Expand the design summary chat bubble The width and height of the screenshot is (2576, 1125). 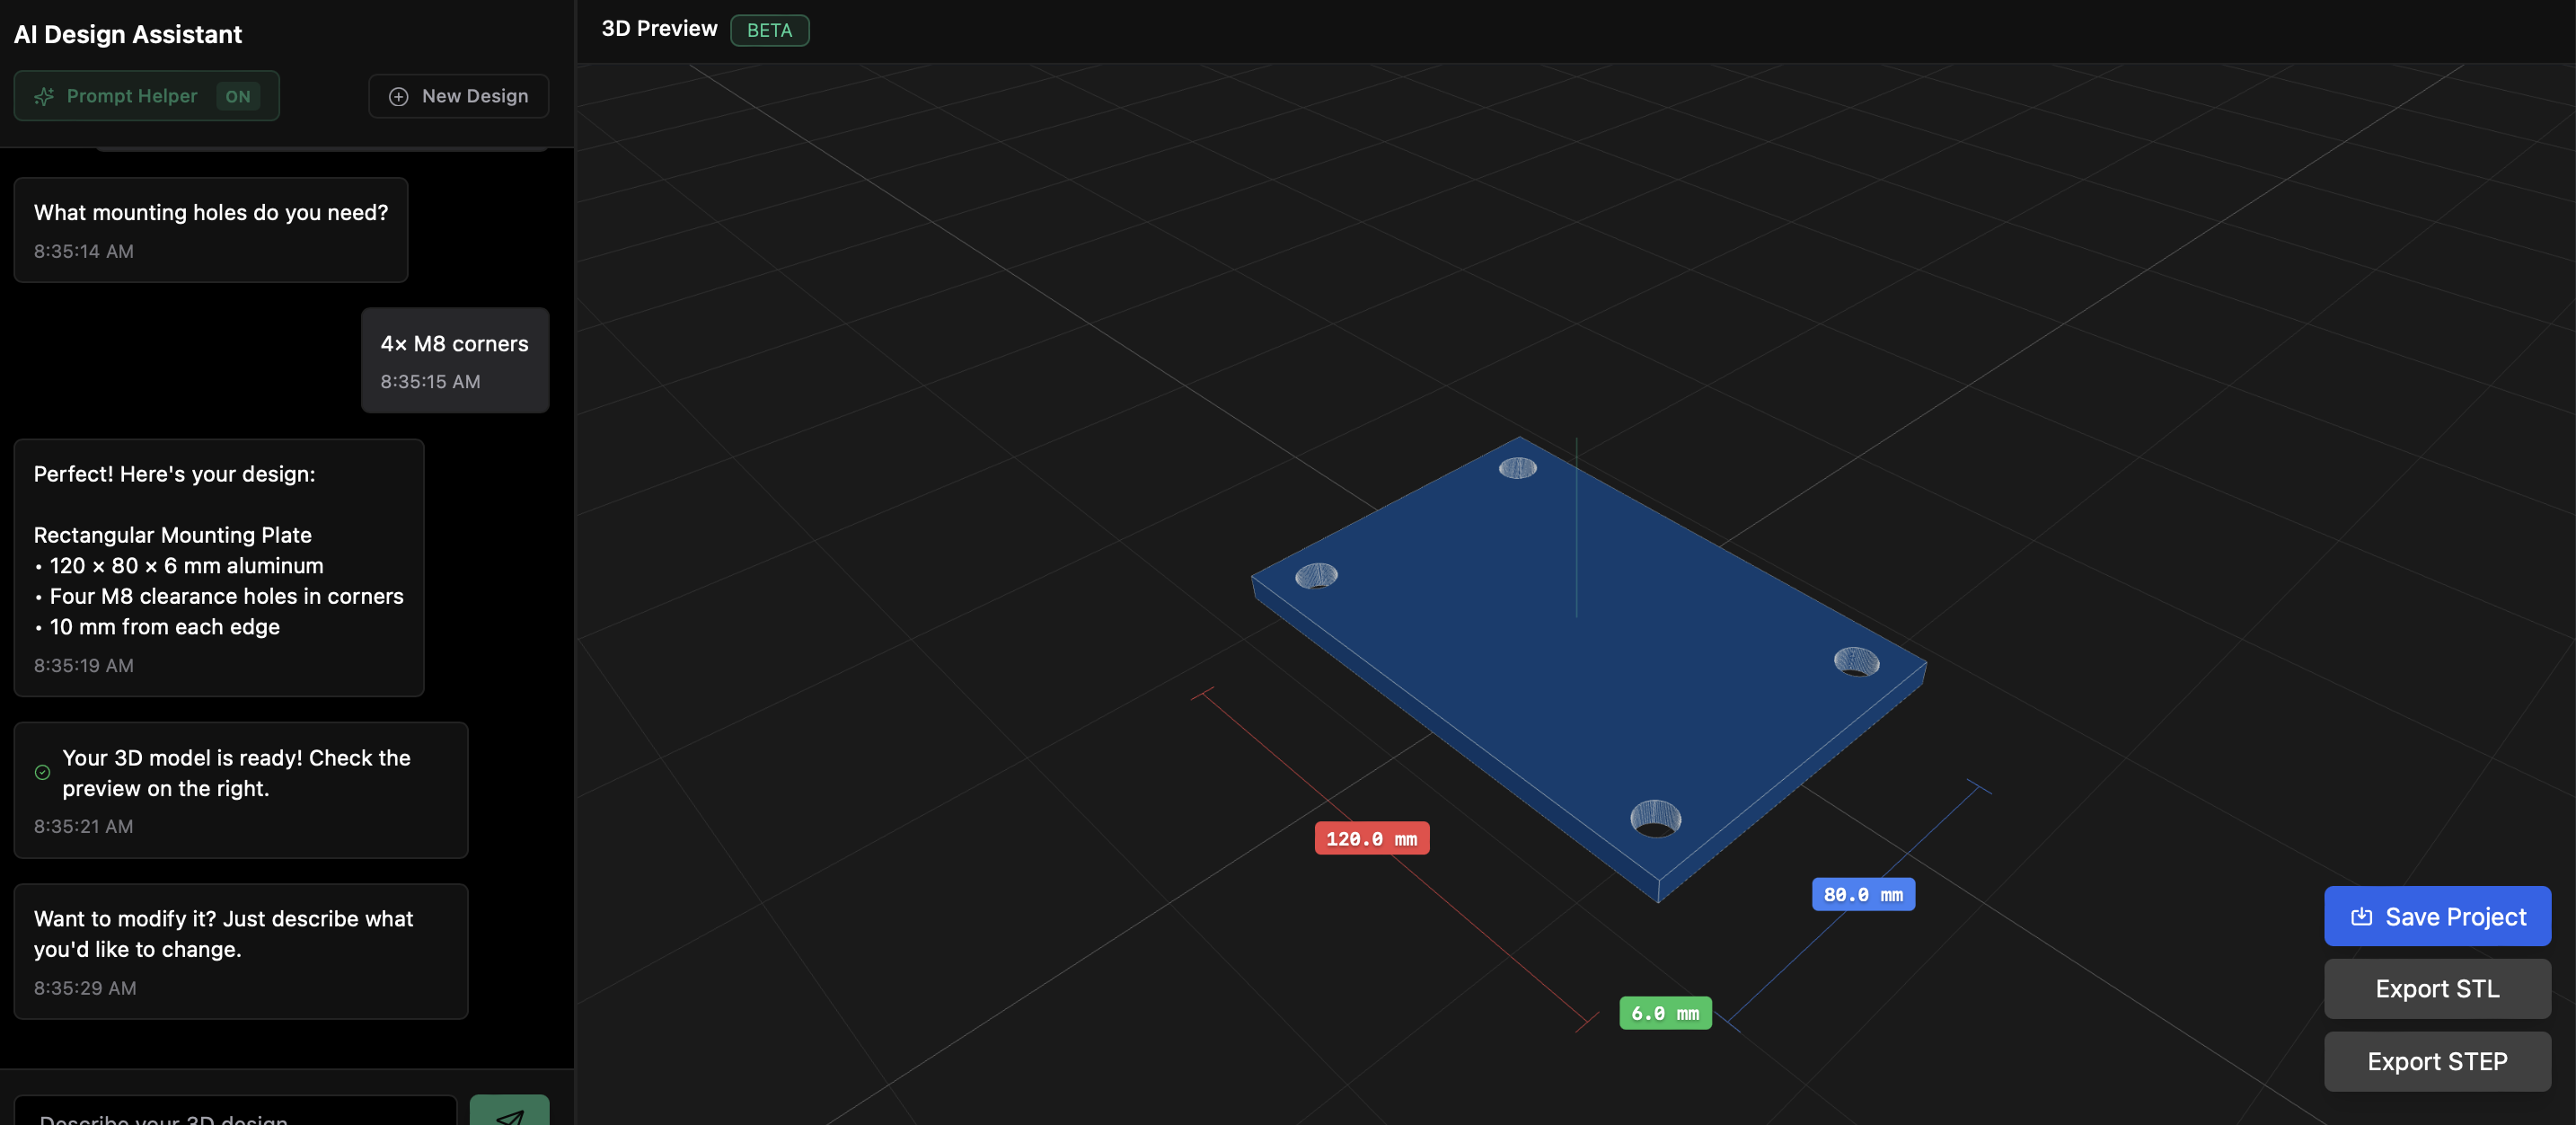[218, 568]
